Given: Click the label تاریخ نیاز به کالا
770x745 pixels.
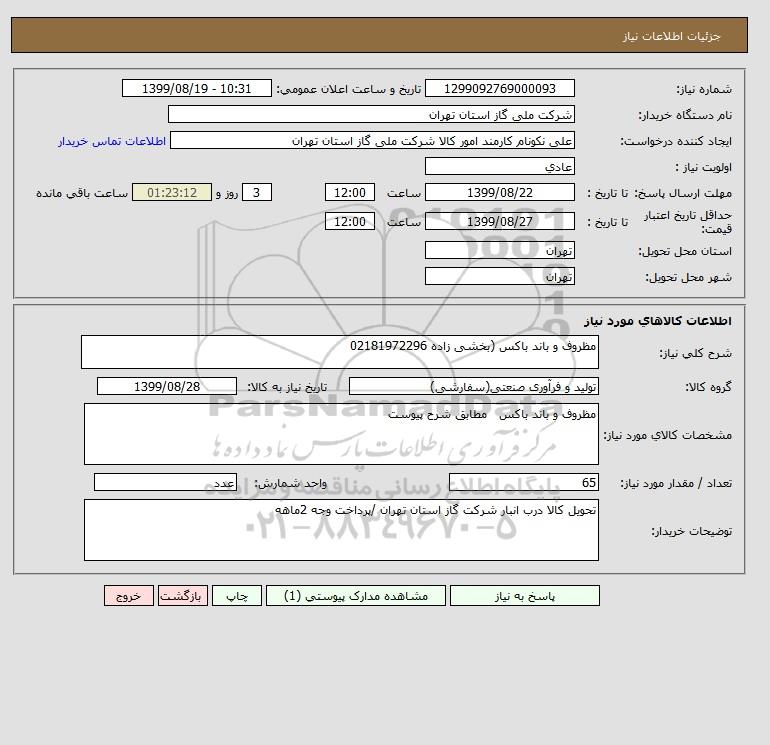Looking at the screenshot, I should pyautogui.click(x=287, y=387).
